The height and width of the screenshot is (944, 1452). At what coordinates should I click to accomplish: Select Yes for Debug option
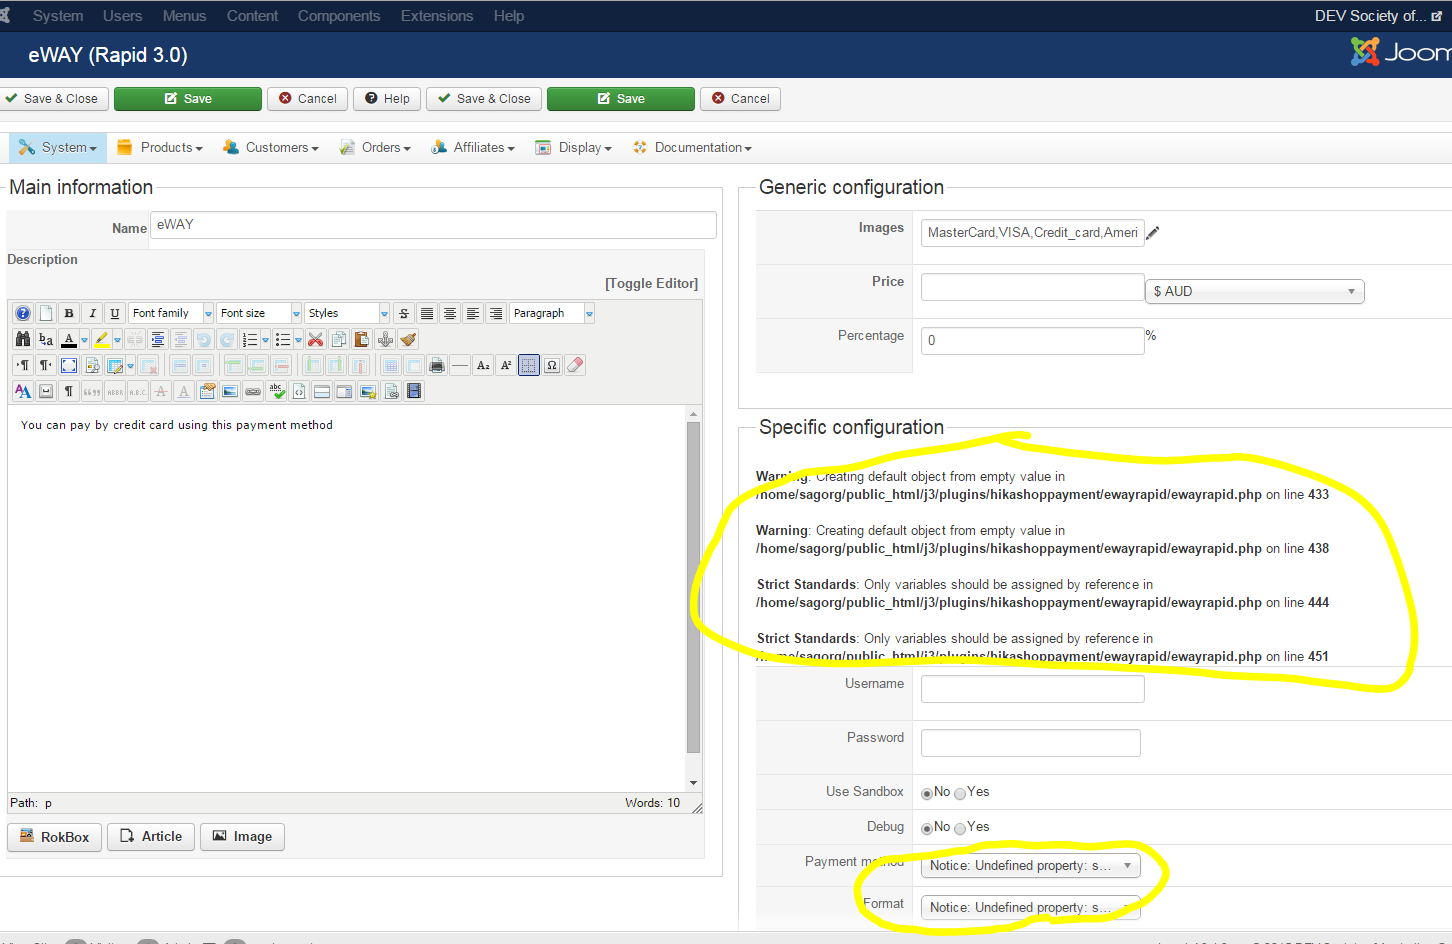coord(960,828)
